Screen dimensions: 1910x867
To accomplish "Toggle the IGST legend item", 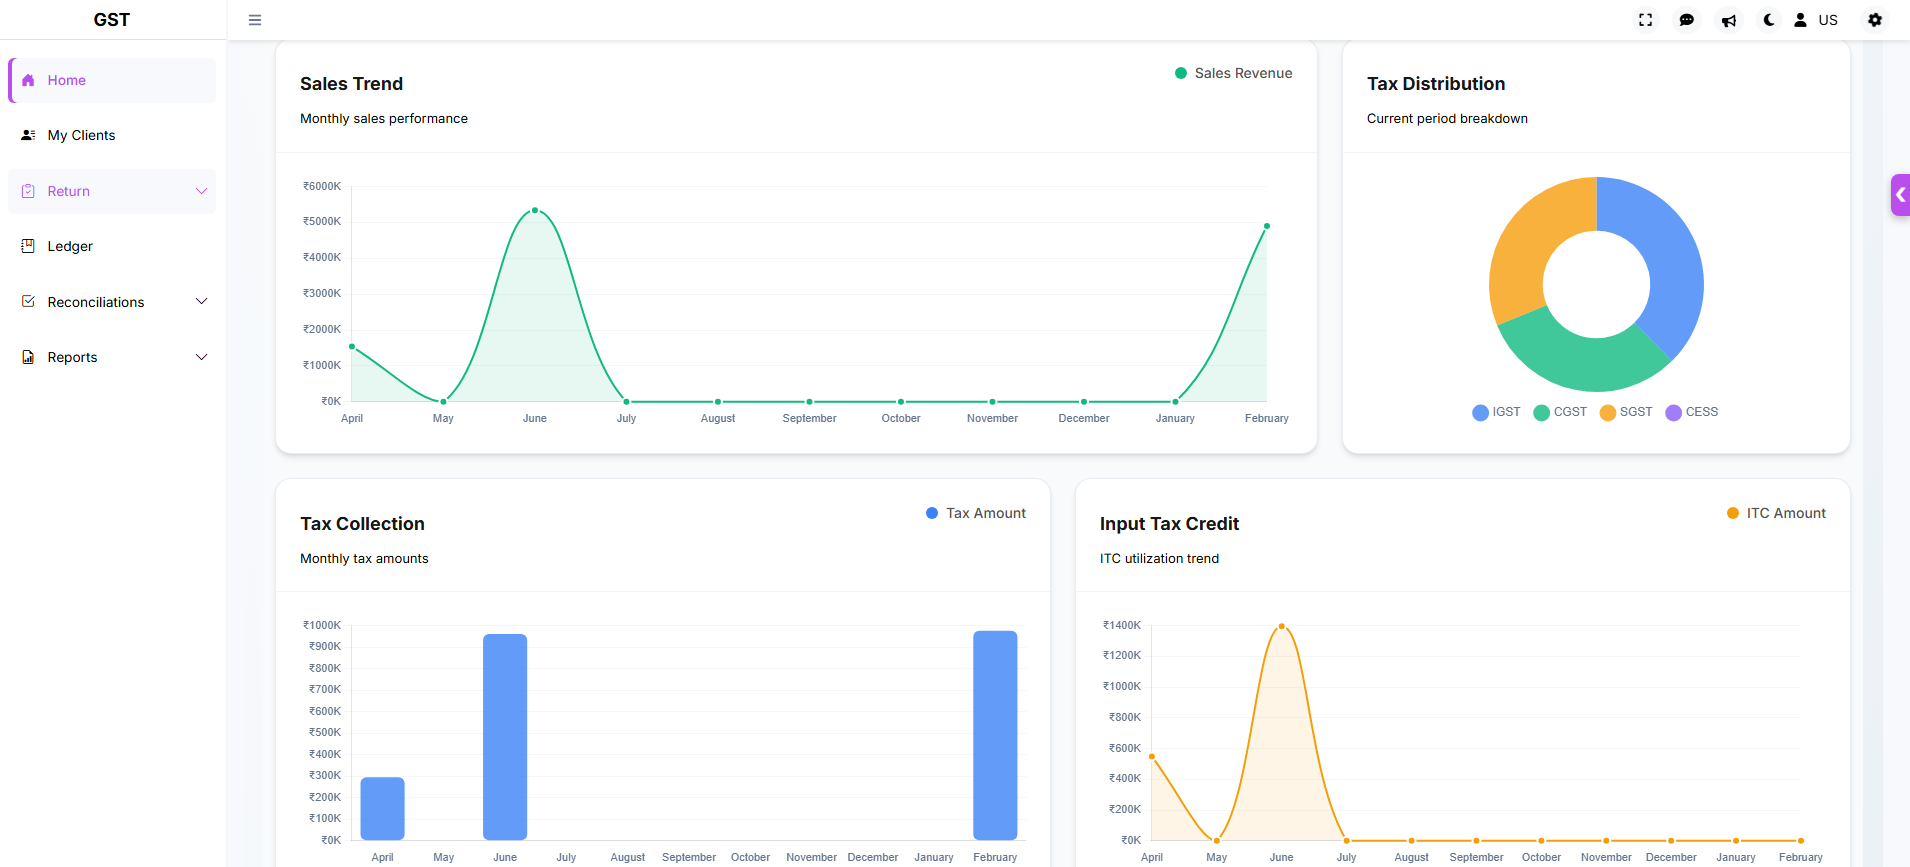I will coord(1497,412).
